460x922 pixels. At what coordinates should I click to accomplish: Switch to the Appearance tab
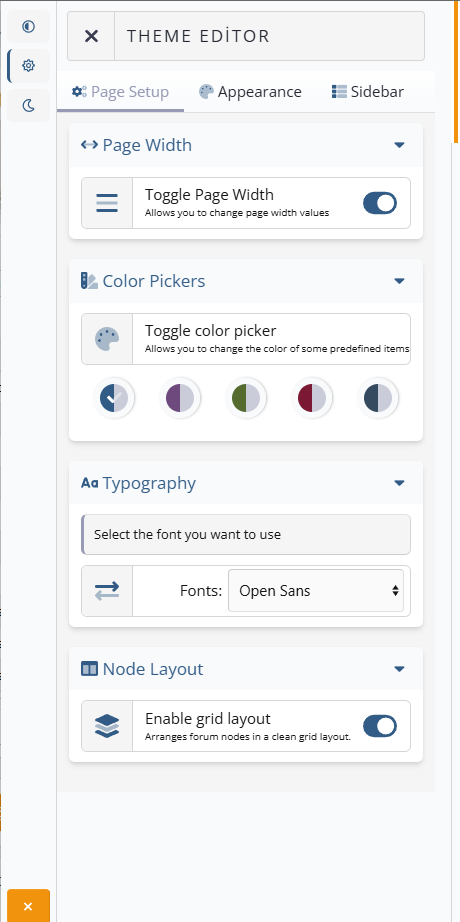point(250,92)
